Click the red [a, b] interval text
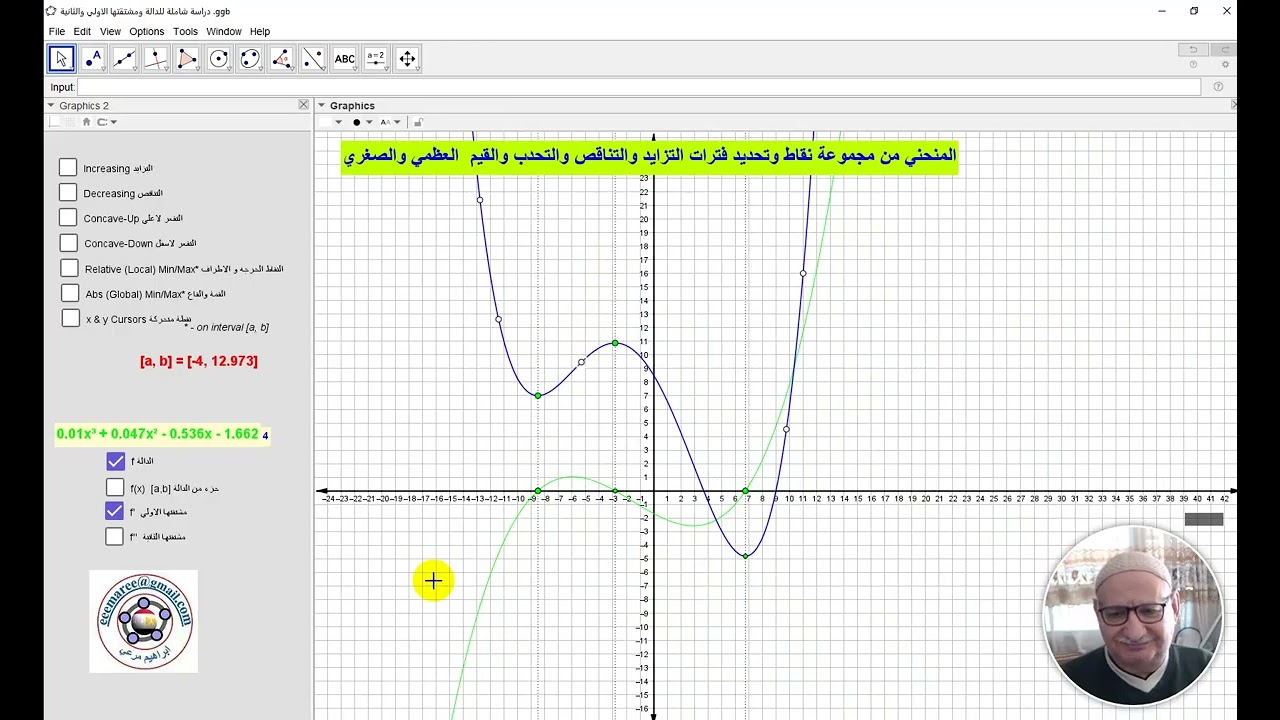The width and height of the screenshot is (1280, 720). 199,361
